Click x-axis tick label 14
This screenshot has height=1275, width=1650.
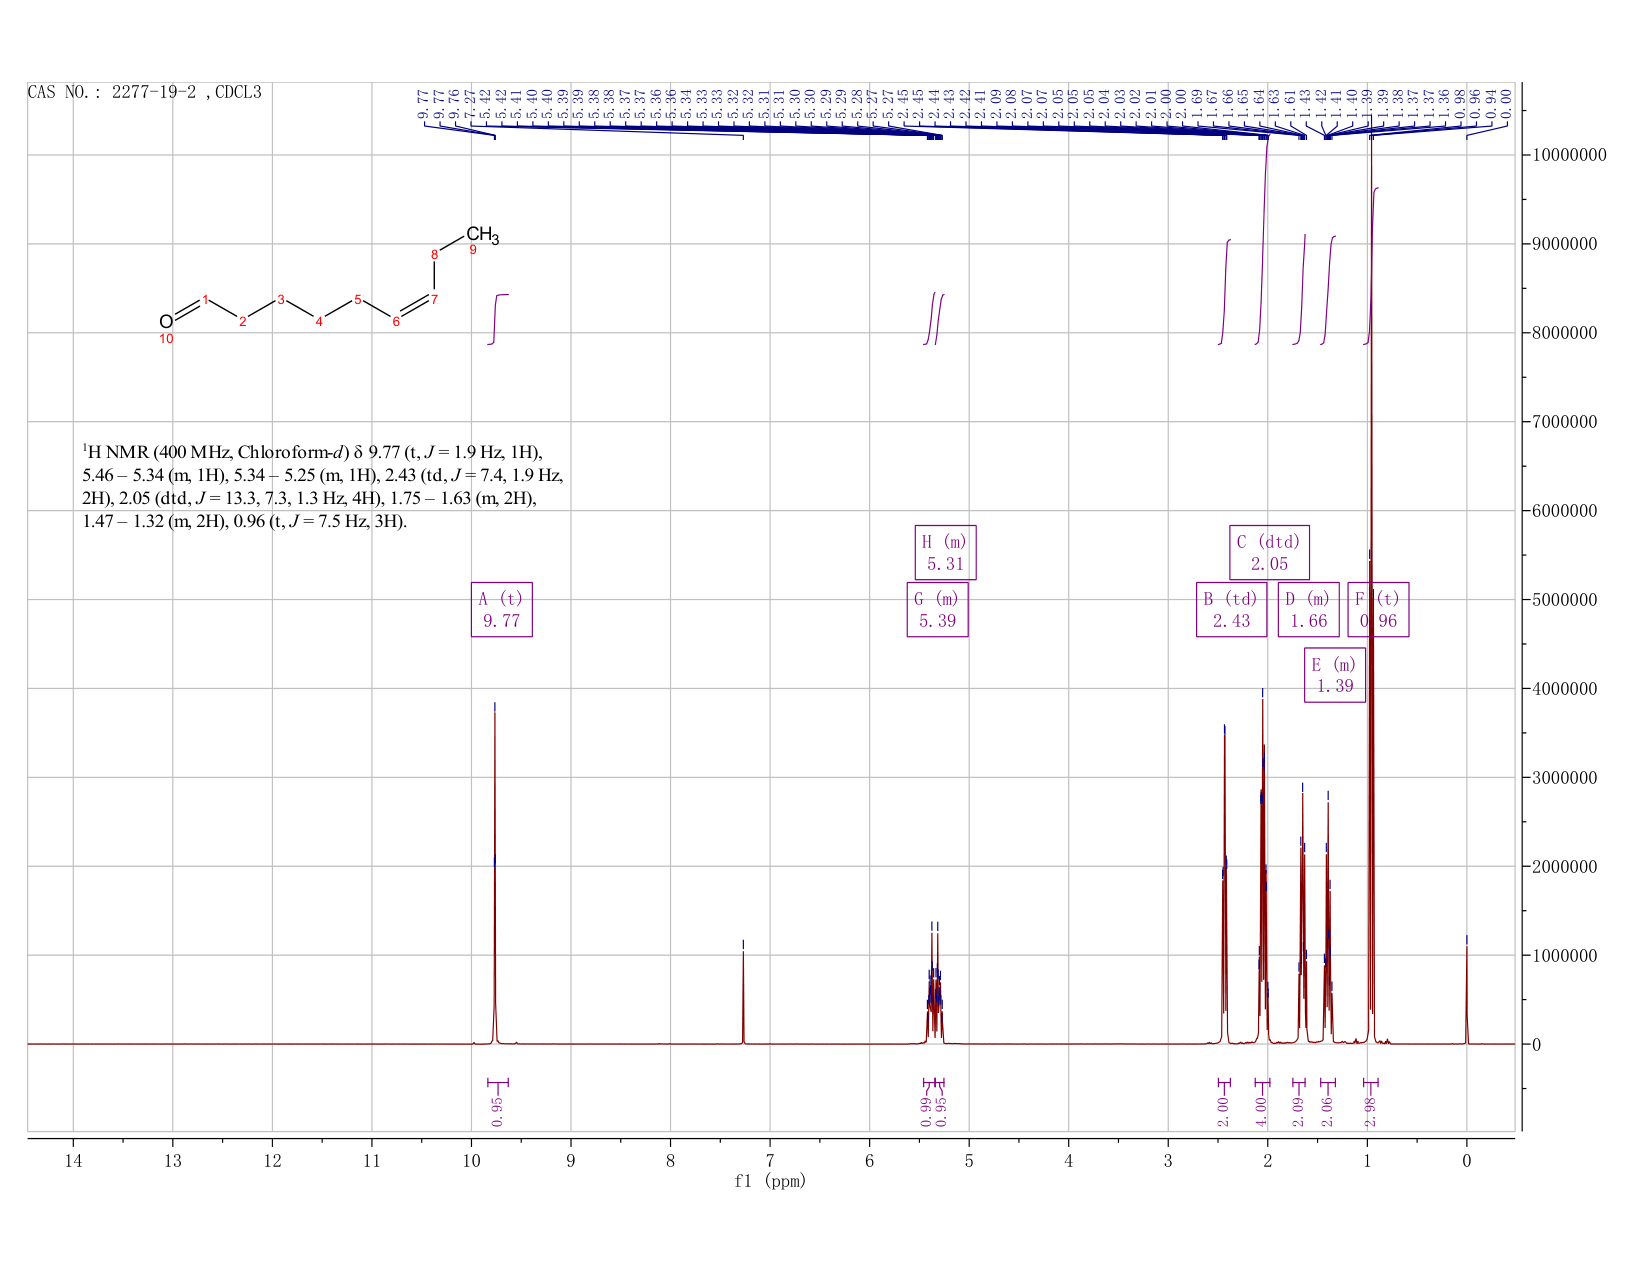pyautogui.click(x=73, y=1161)
